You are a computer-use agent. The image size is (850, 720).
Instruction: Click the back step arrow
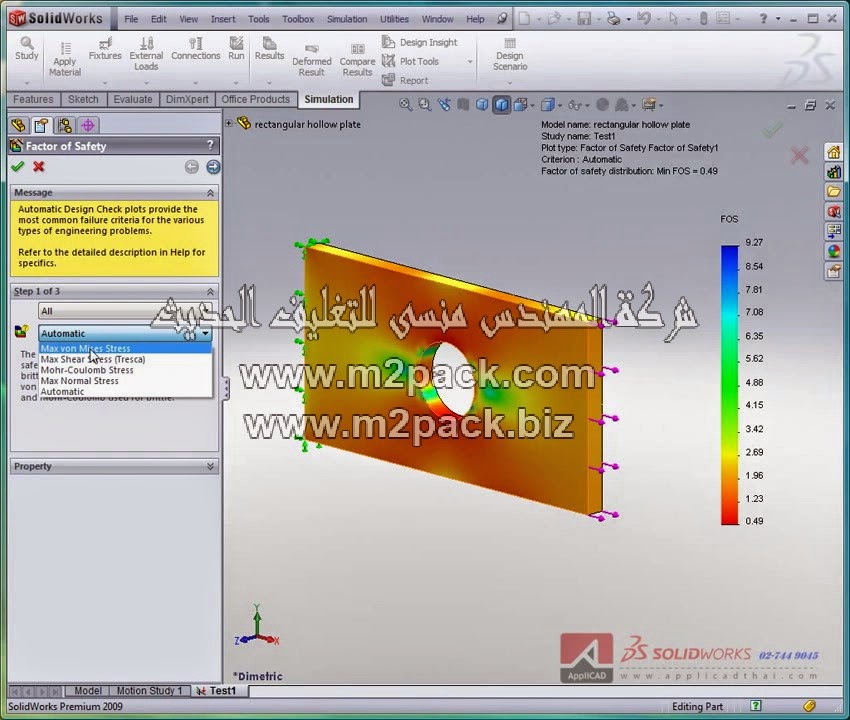click(x=191, y=167)
